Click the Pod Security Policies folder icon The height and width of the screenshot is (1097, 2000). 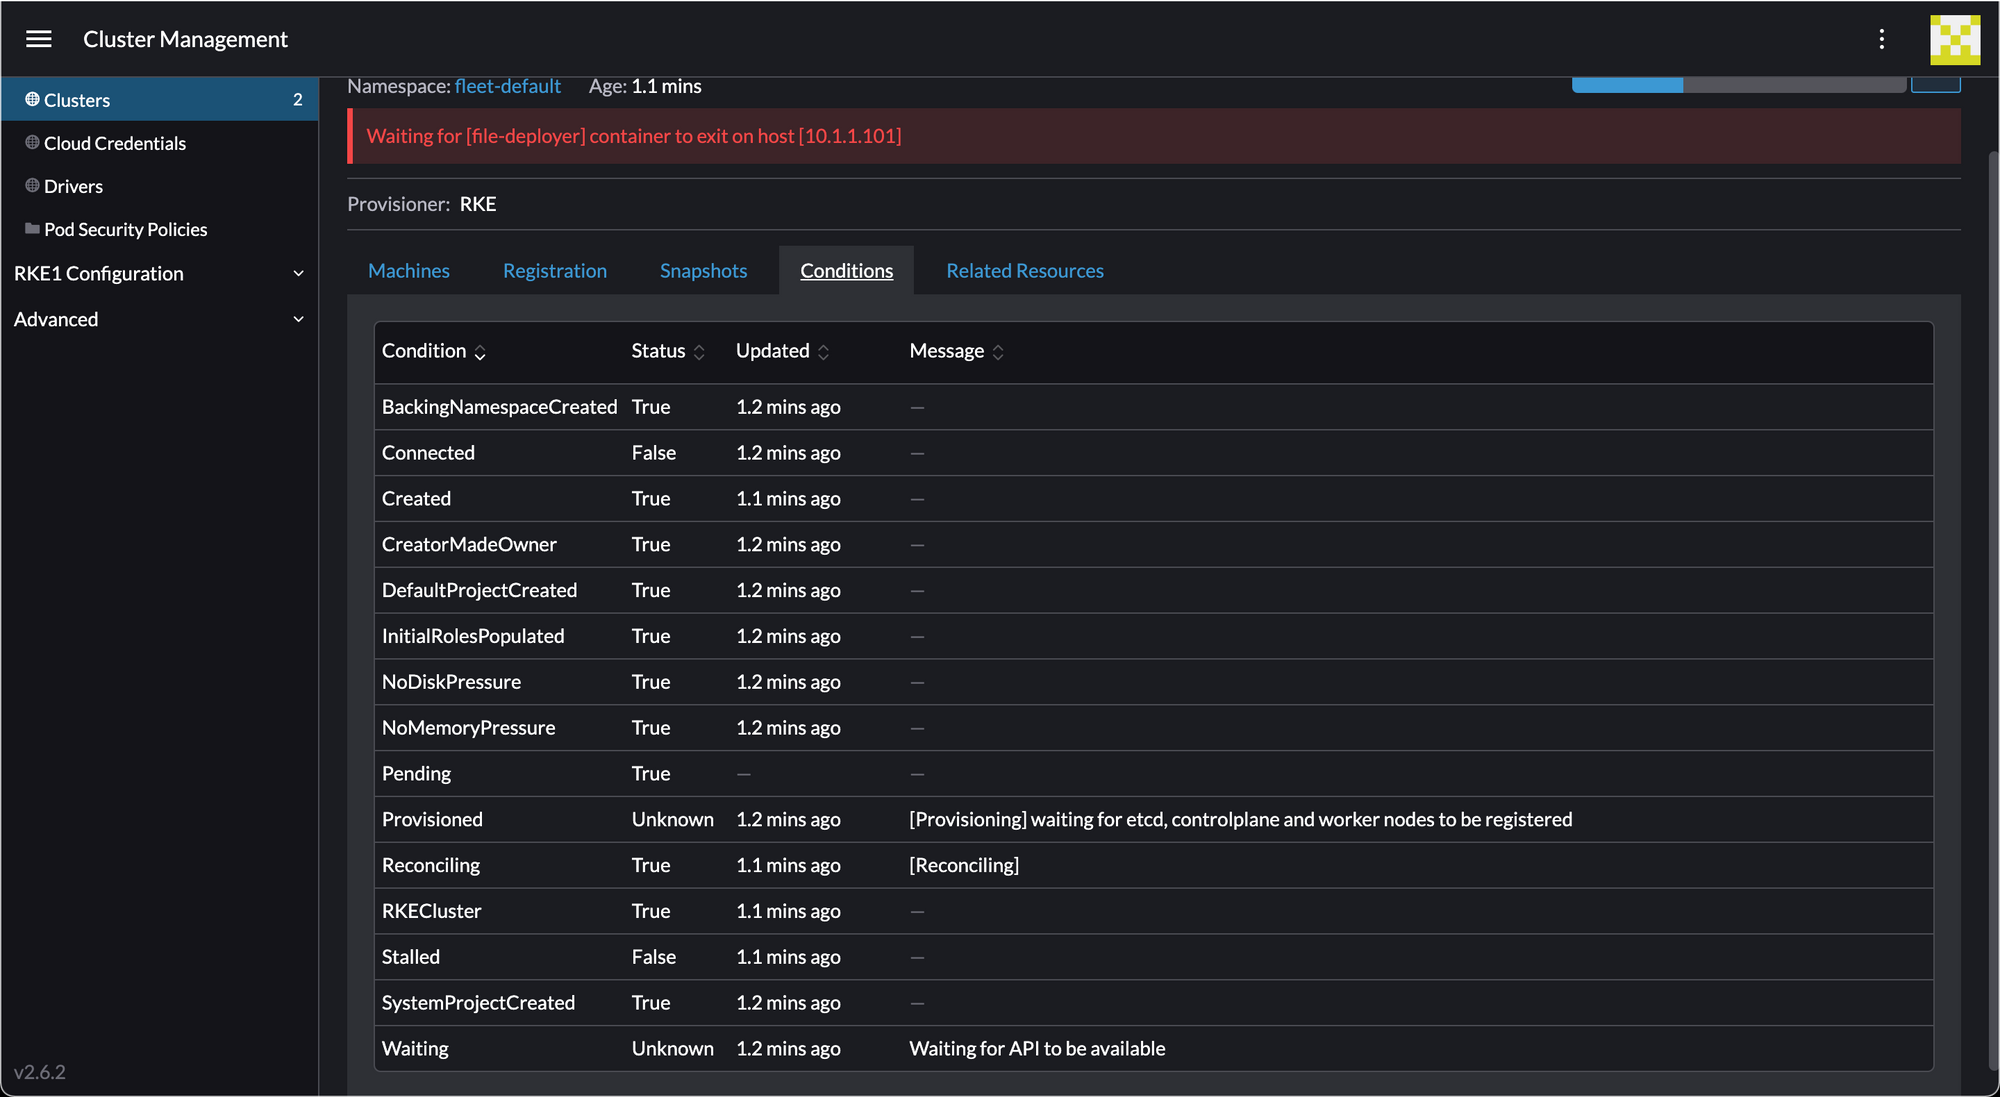coord(32,229)
